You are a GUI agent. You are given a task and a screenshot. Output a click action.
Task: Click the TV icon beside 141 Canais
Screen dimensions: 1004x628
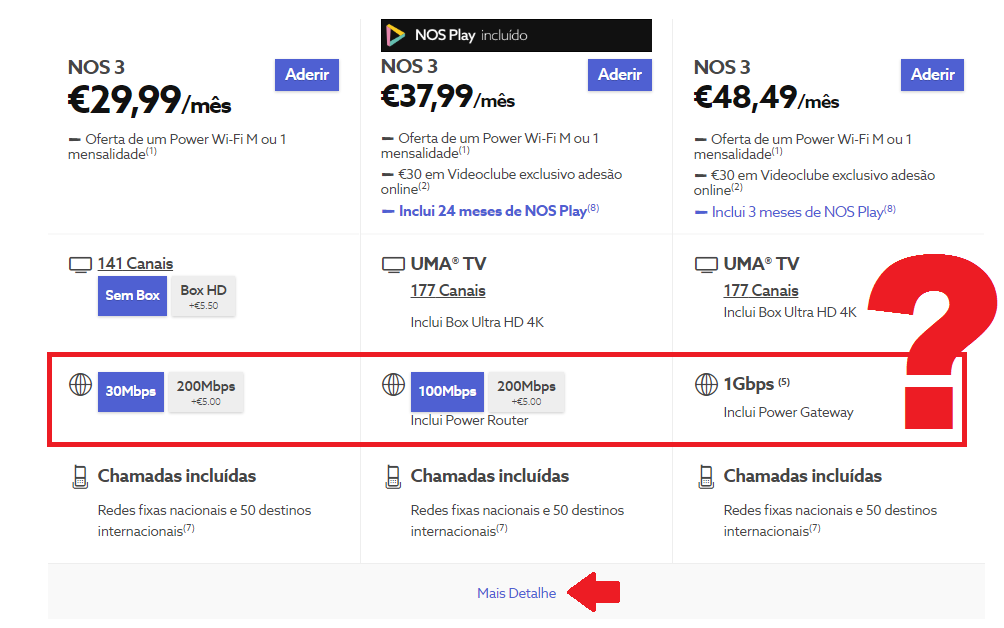click(x=79, y=265)
